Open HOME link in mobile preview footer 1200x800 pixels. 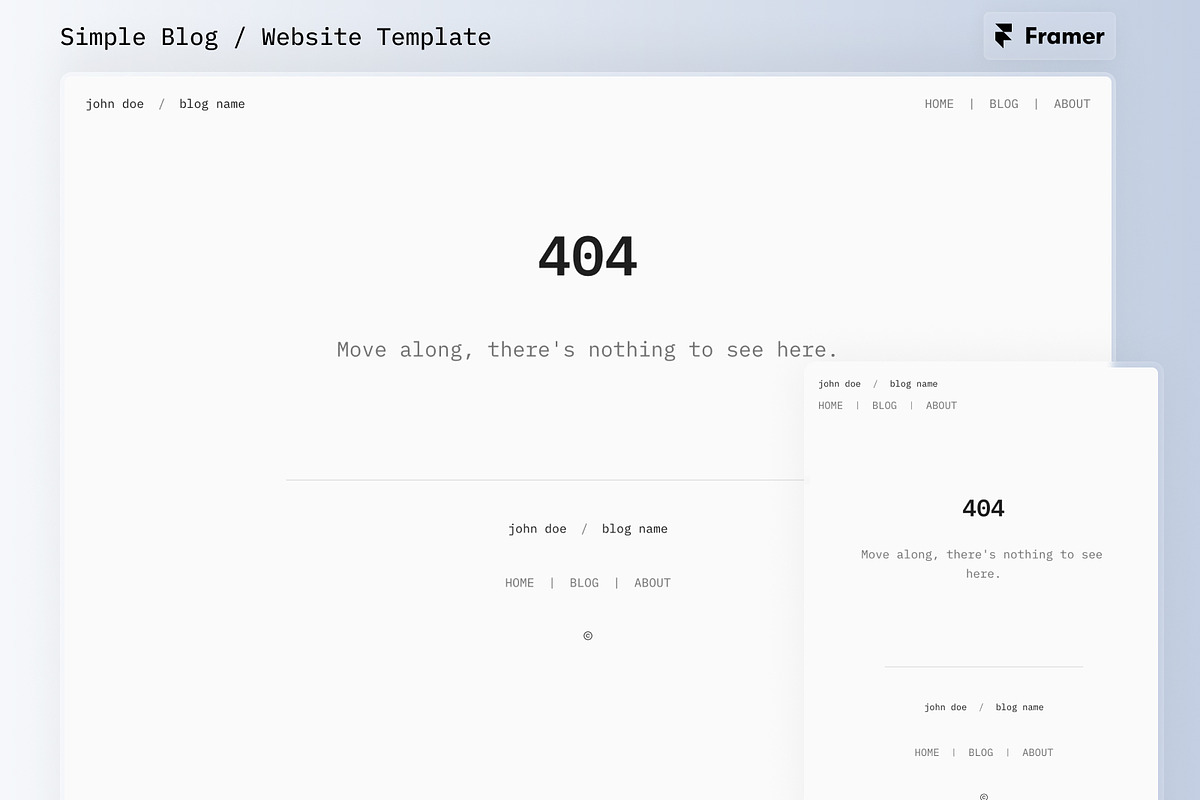927,753
